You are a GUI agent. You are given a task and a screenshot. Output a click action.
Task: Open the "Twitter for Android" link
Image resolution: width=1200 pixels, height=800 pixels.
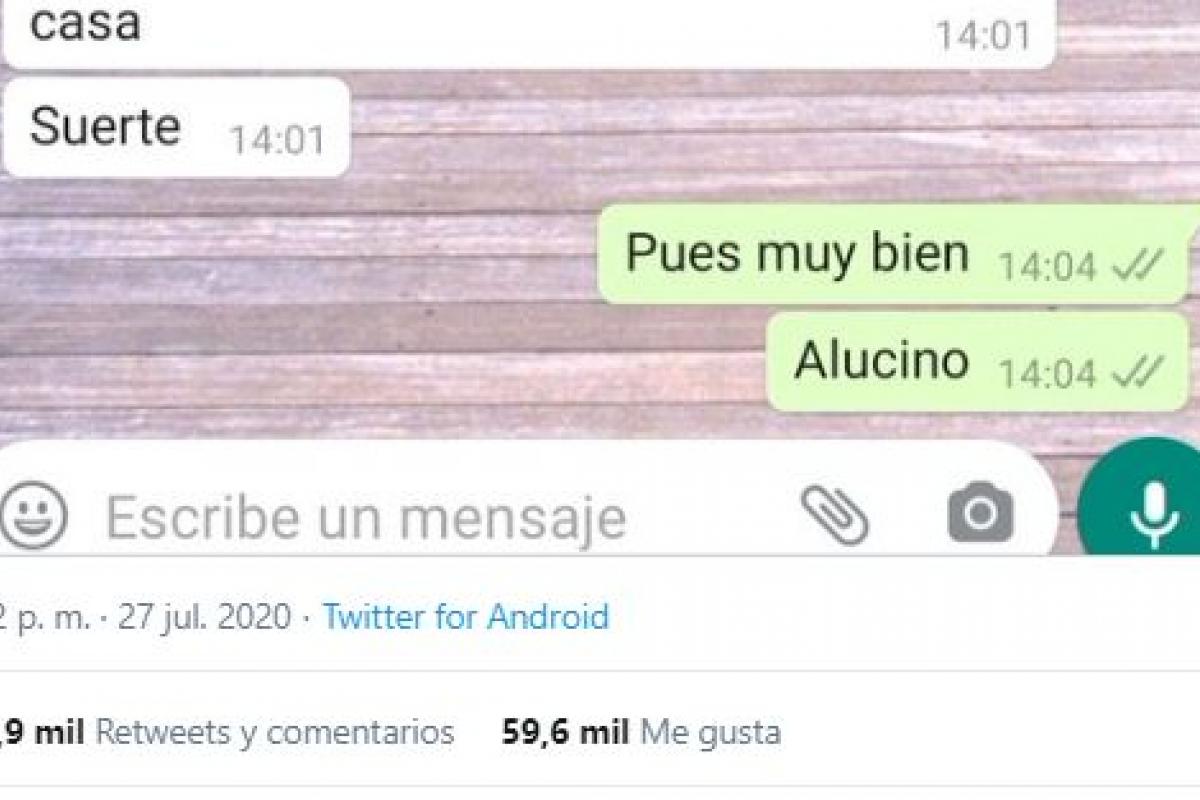465,616
